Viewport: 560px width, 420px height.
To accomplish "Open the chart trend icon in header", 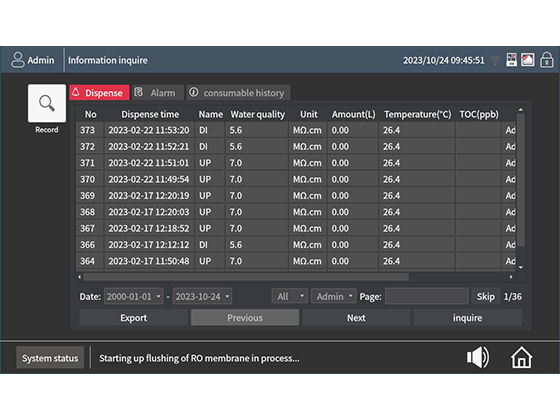I will pyautogui.click(x=528, y=60).
